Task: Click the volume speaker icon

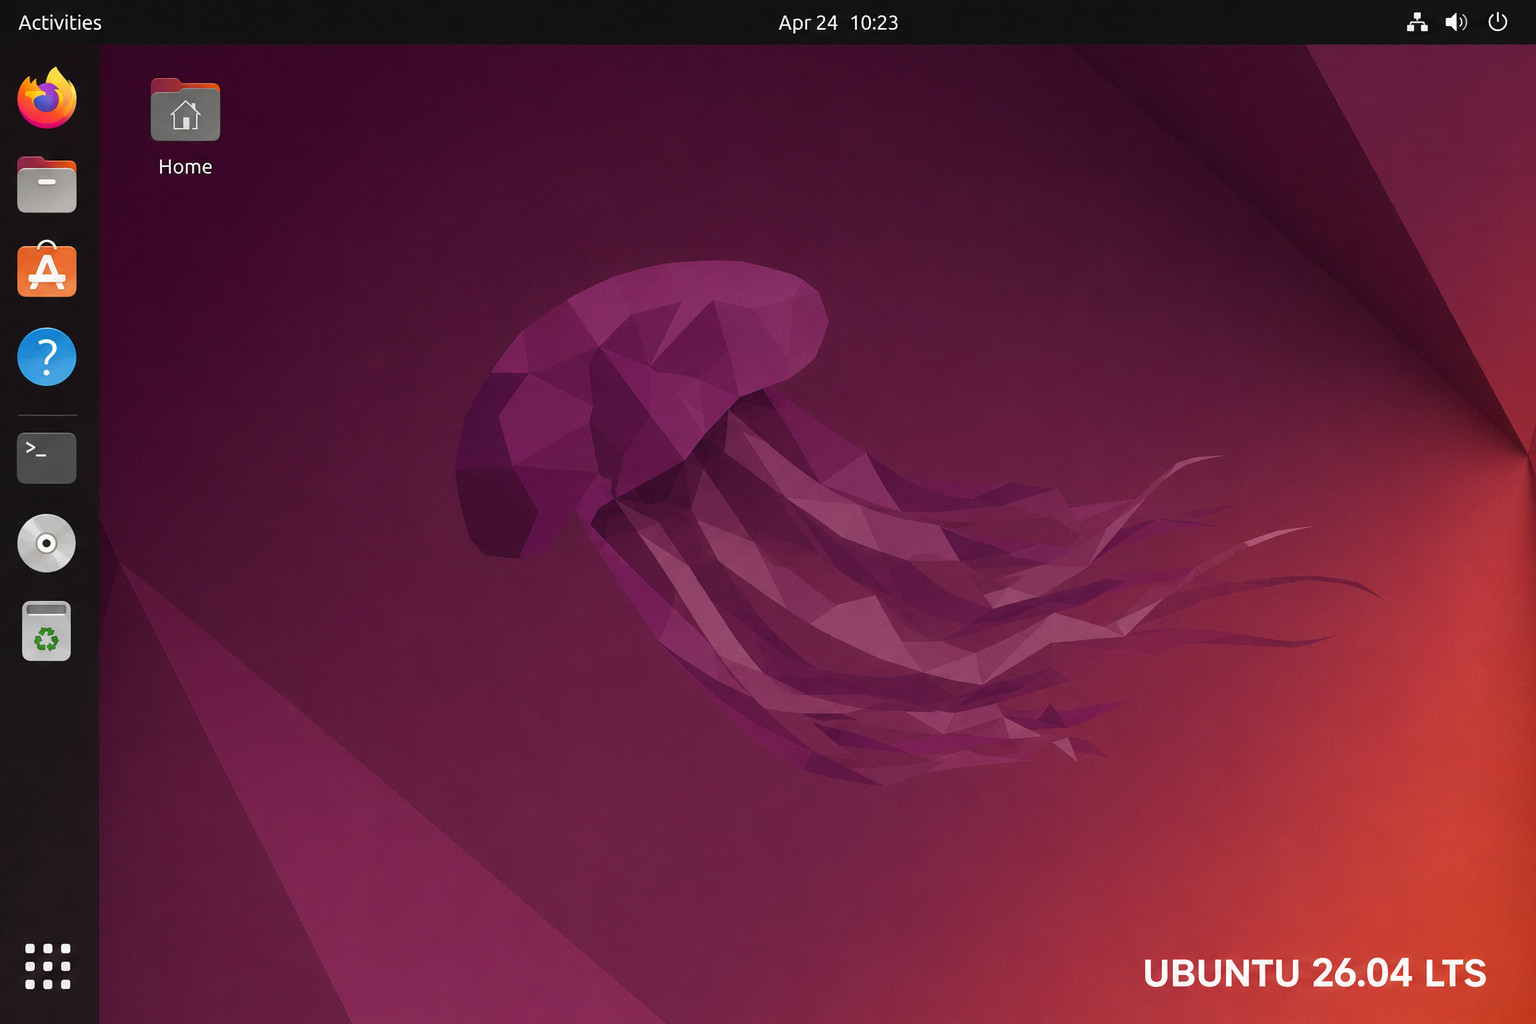Action: click(1456, 22)
